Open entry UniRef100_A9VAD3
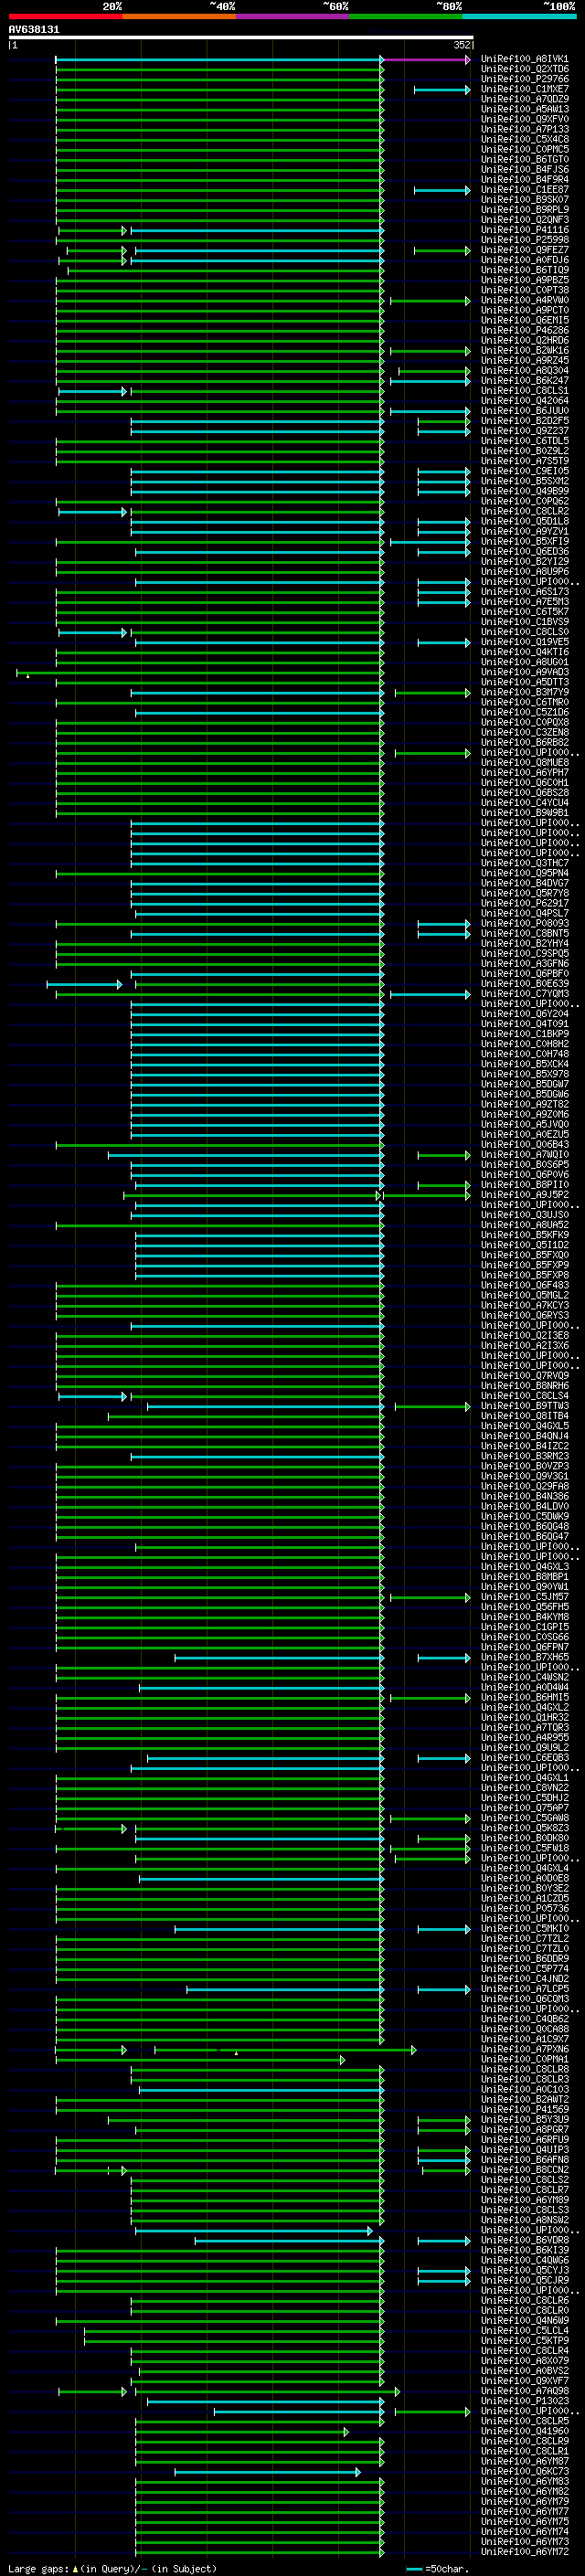 click(x=525, y=673)
